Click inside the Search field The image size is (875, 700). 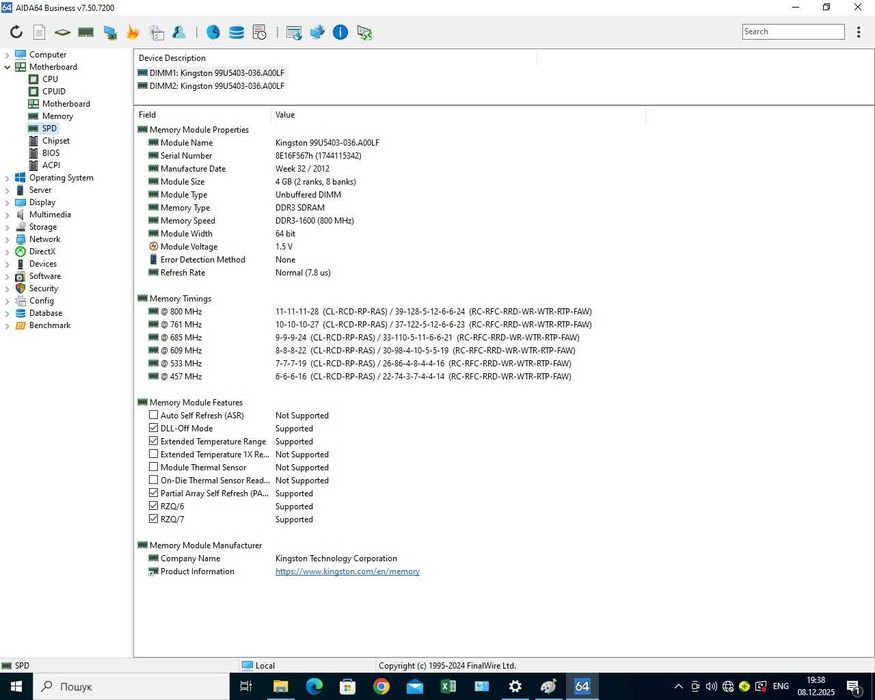793,32
